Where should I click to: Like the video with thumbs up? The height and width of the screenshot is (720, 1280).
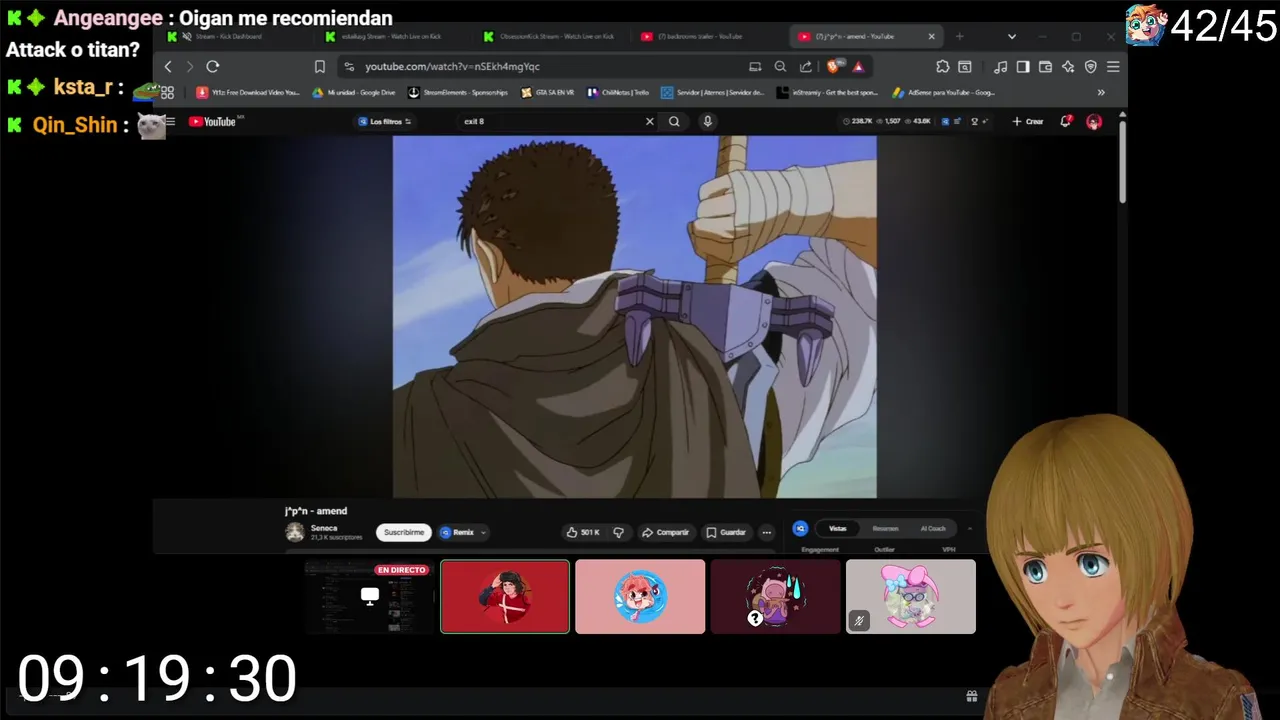[583, 533]
